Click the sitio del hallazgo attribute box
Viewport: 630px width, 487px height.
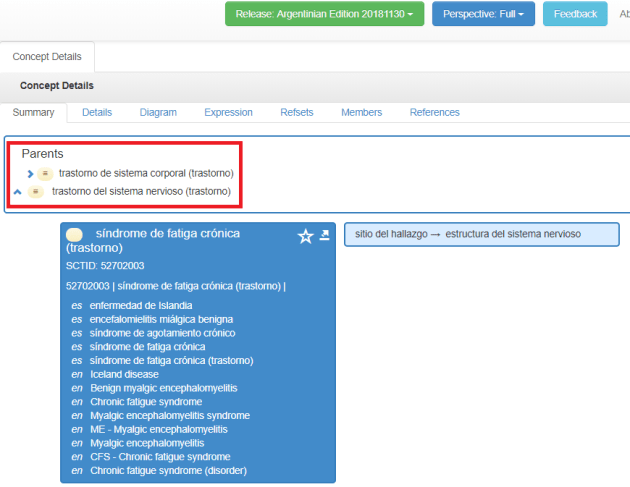(x=481, y=234)
